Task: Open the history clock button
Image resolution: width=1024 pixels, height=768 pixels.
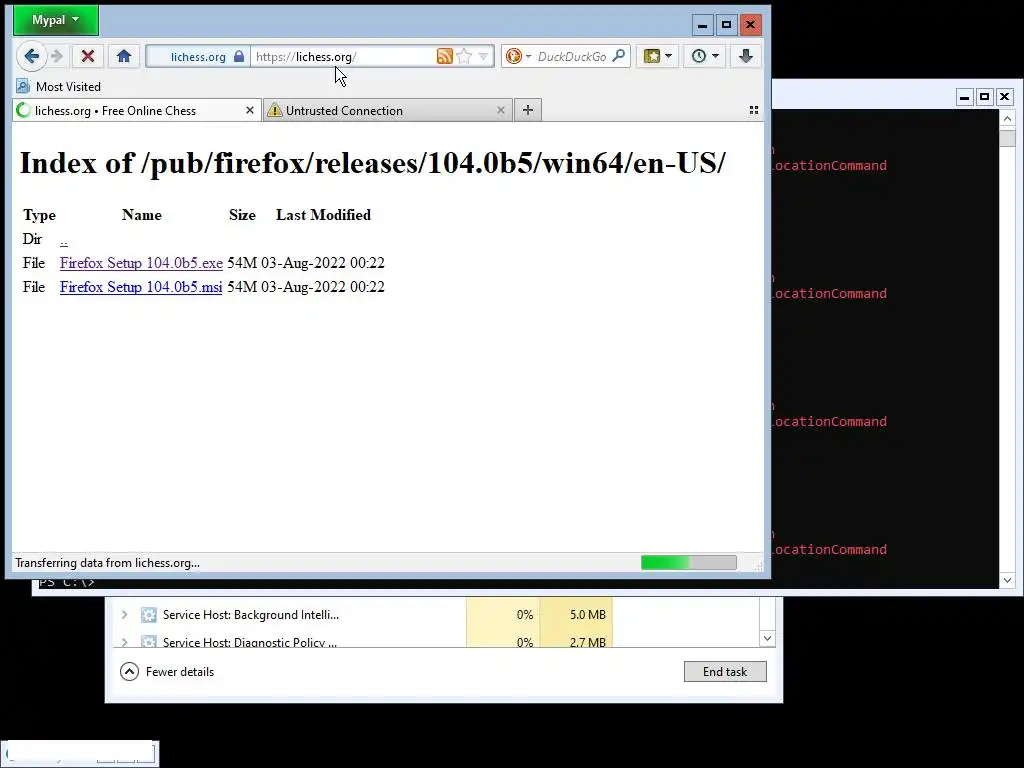Action: tap(705, 56)
